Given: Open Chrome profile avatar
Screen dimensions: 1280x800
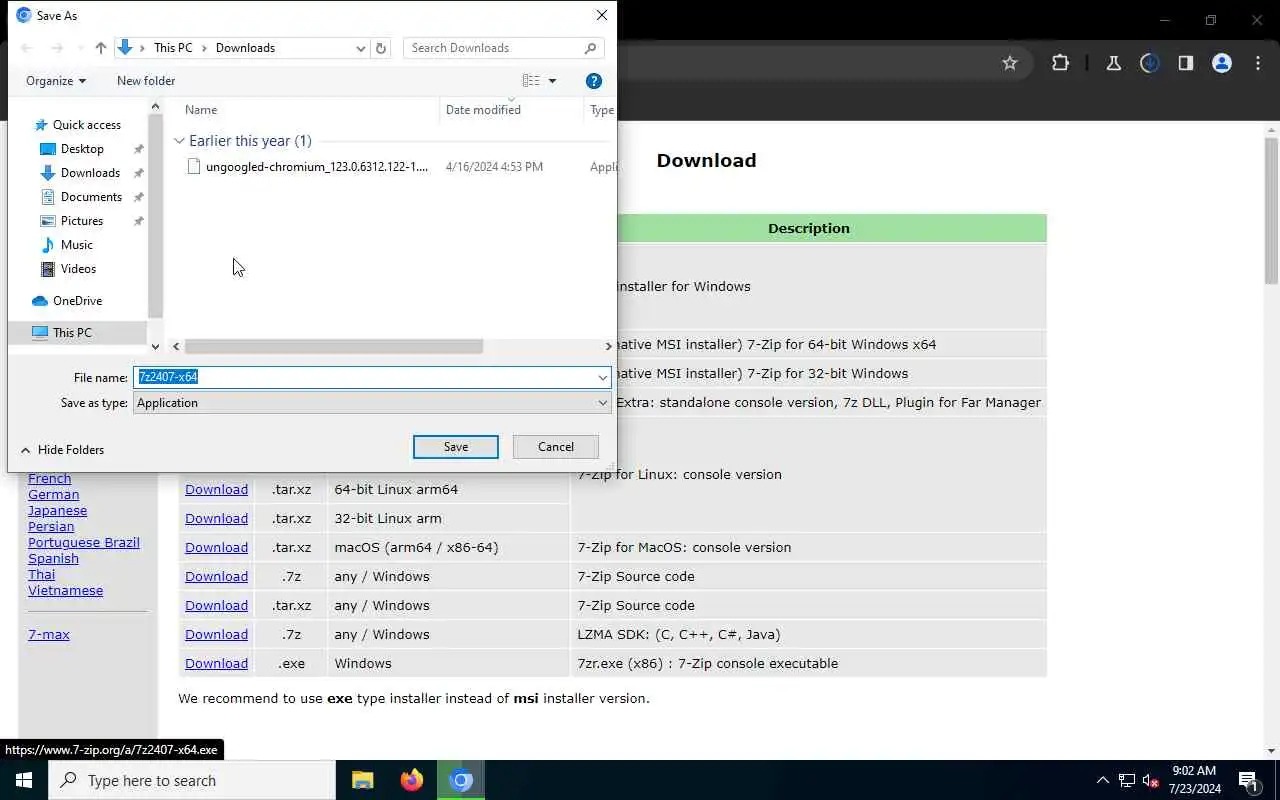Looking at the screenshot, I should [1221, 63].
